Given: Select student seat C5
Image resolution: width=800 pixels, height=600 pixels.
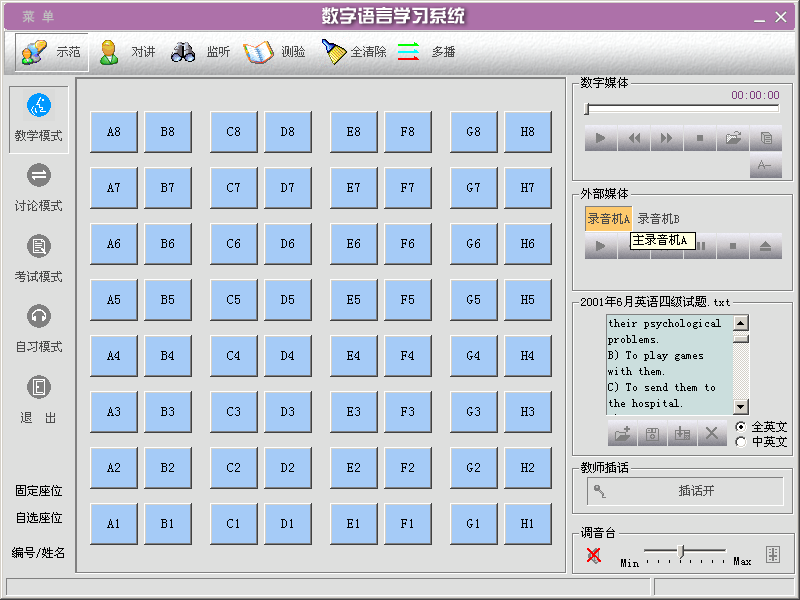Looking at the screenshot, I should pos(233,300).
